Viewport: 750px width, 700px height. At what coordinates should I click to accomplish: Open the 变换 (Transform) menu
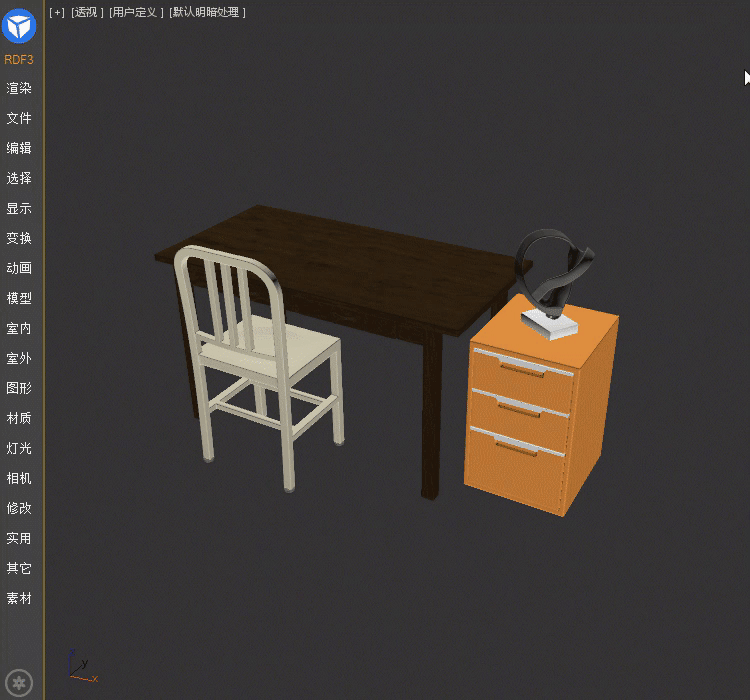click(x=19, y=238)
